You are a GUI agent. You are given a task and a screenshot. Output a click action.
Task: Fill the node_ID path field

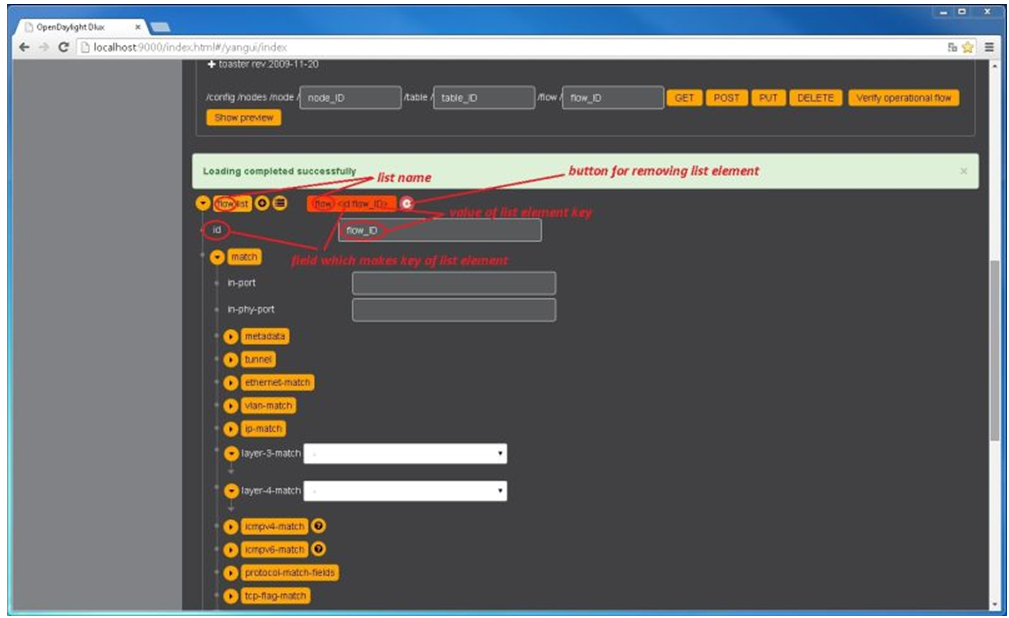(351, 98)
